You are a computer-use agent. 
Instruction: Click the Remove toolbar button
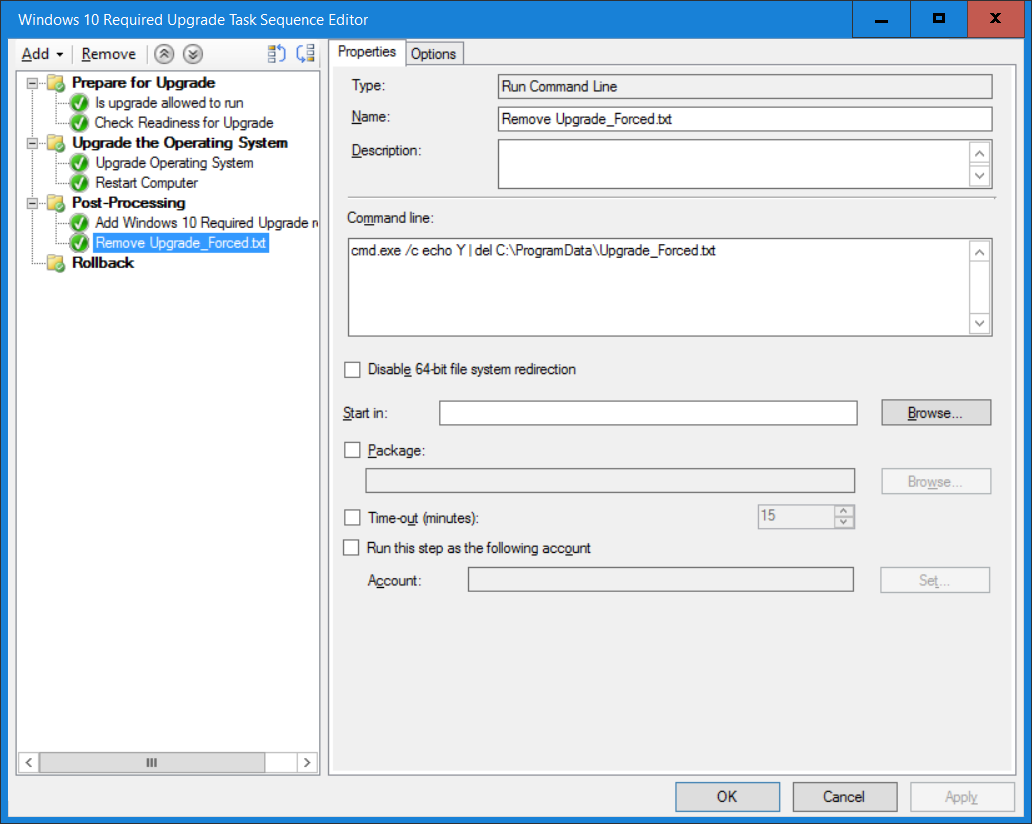pos(109,54)
